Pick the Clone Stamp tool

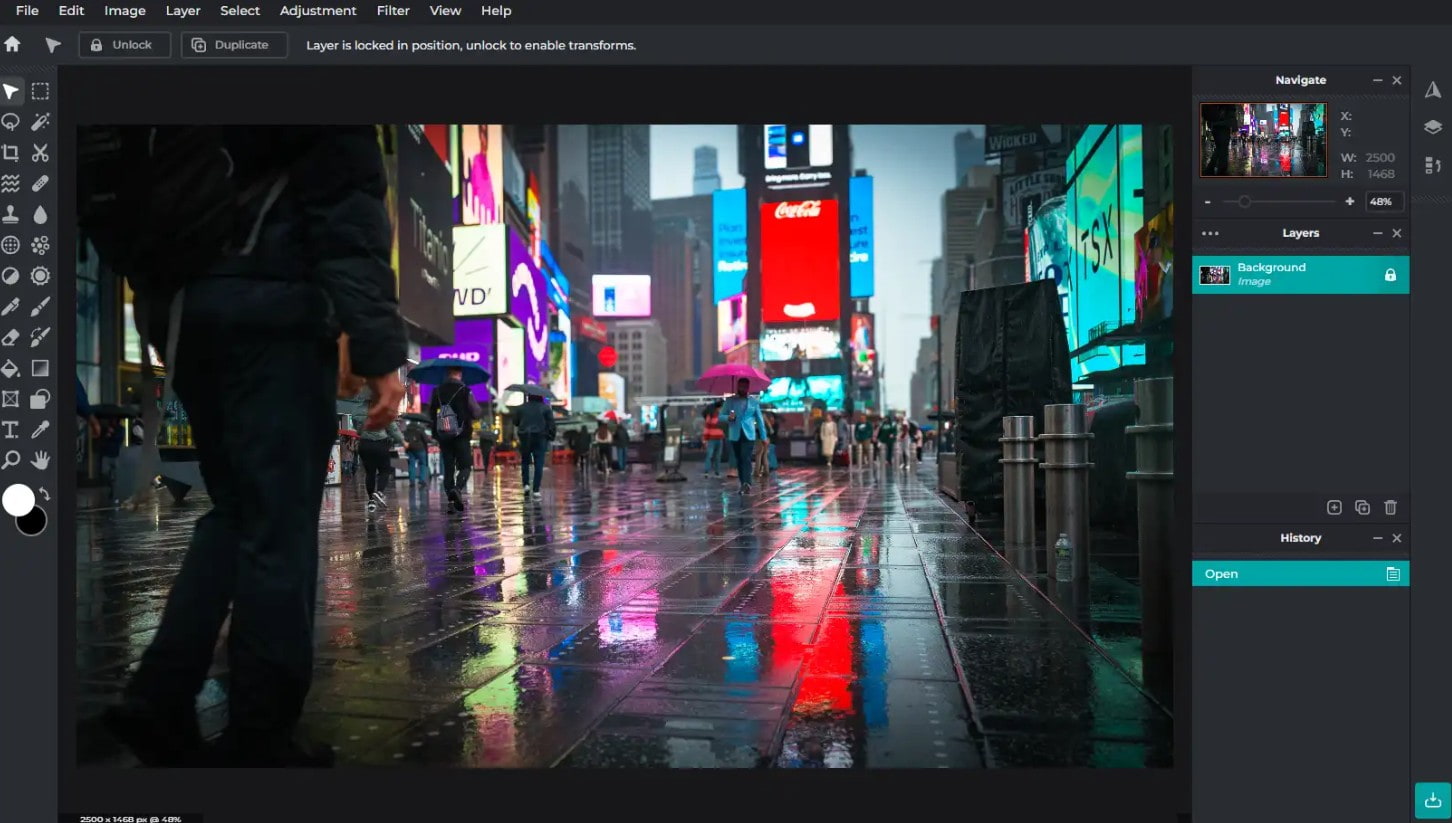click(x=10, y=215)
